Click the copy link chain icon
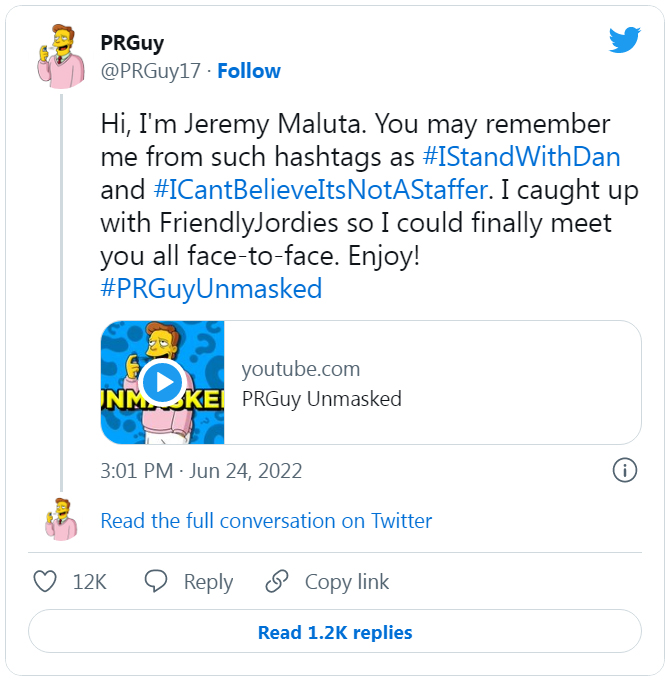Screen dimensions: 670x681 (277, 581)
